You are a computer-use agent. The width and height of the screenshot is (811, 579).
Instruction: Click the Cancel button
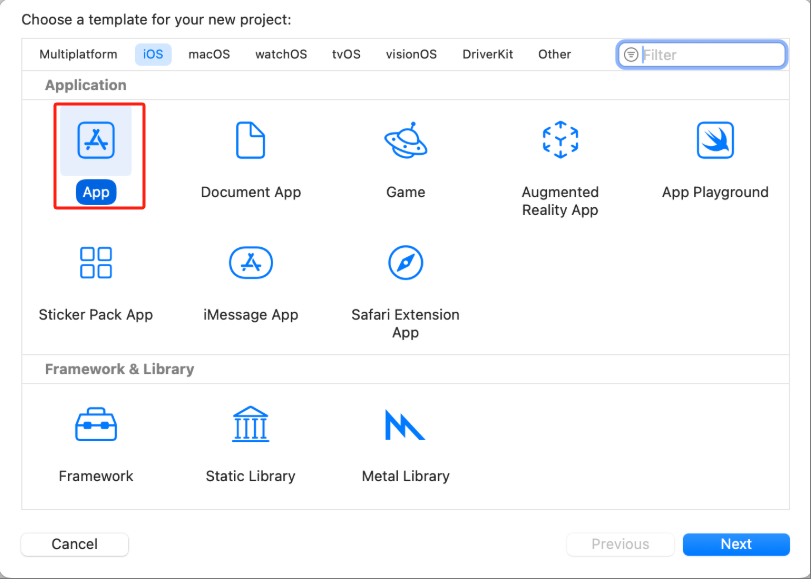74,544
